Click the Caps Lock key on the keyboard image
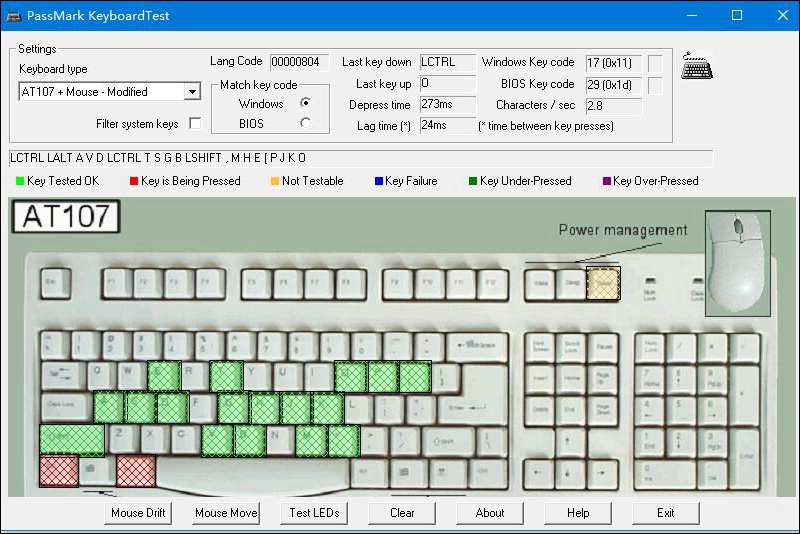Viewport: 800px width, 534px height. click(x=66, y=408)
